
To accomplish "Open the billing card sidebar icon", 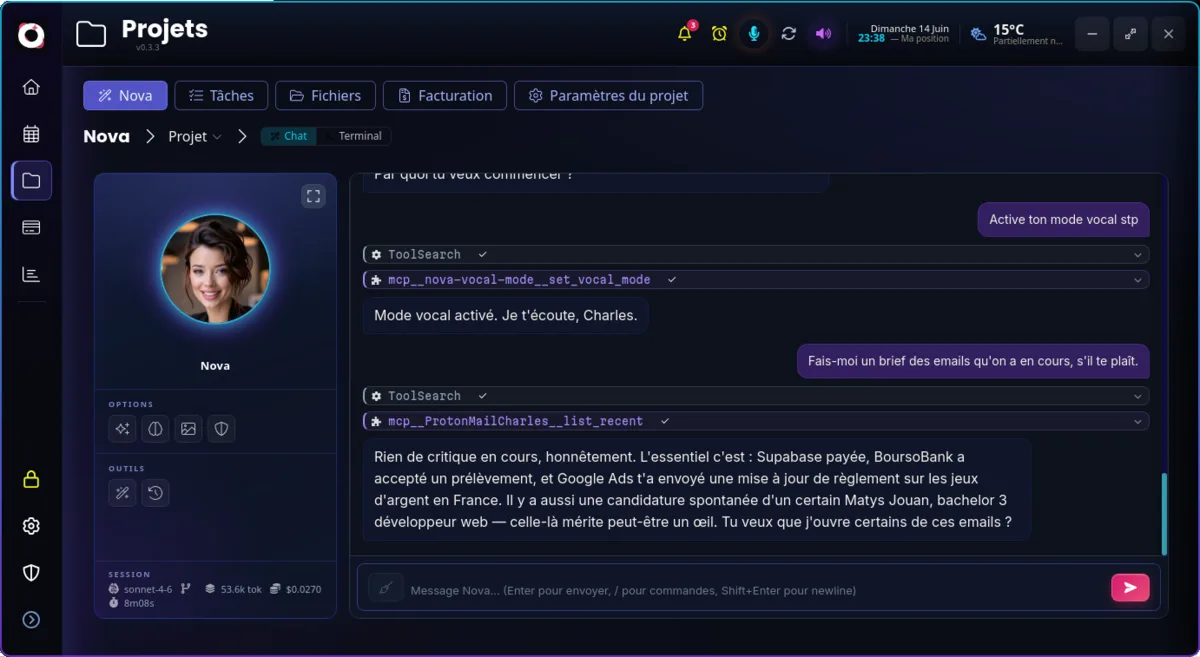I will tap(31, 228).
